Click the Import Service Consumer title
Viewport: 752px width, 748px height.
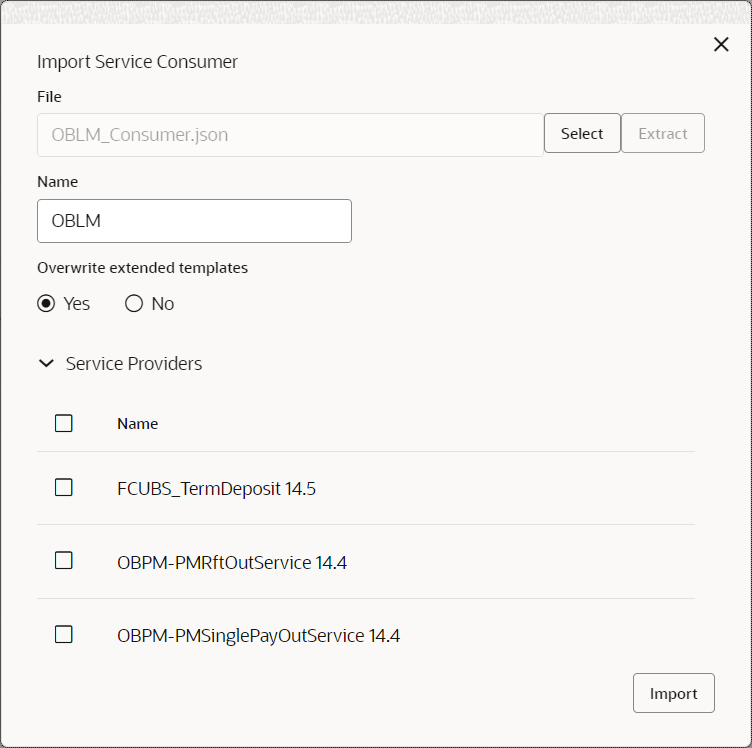click(137, 62)
